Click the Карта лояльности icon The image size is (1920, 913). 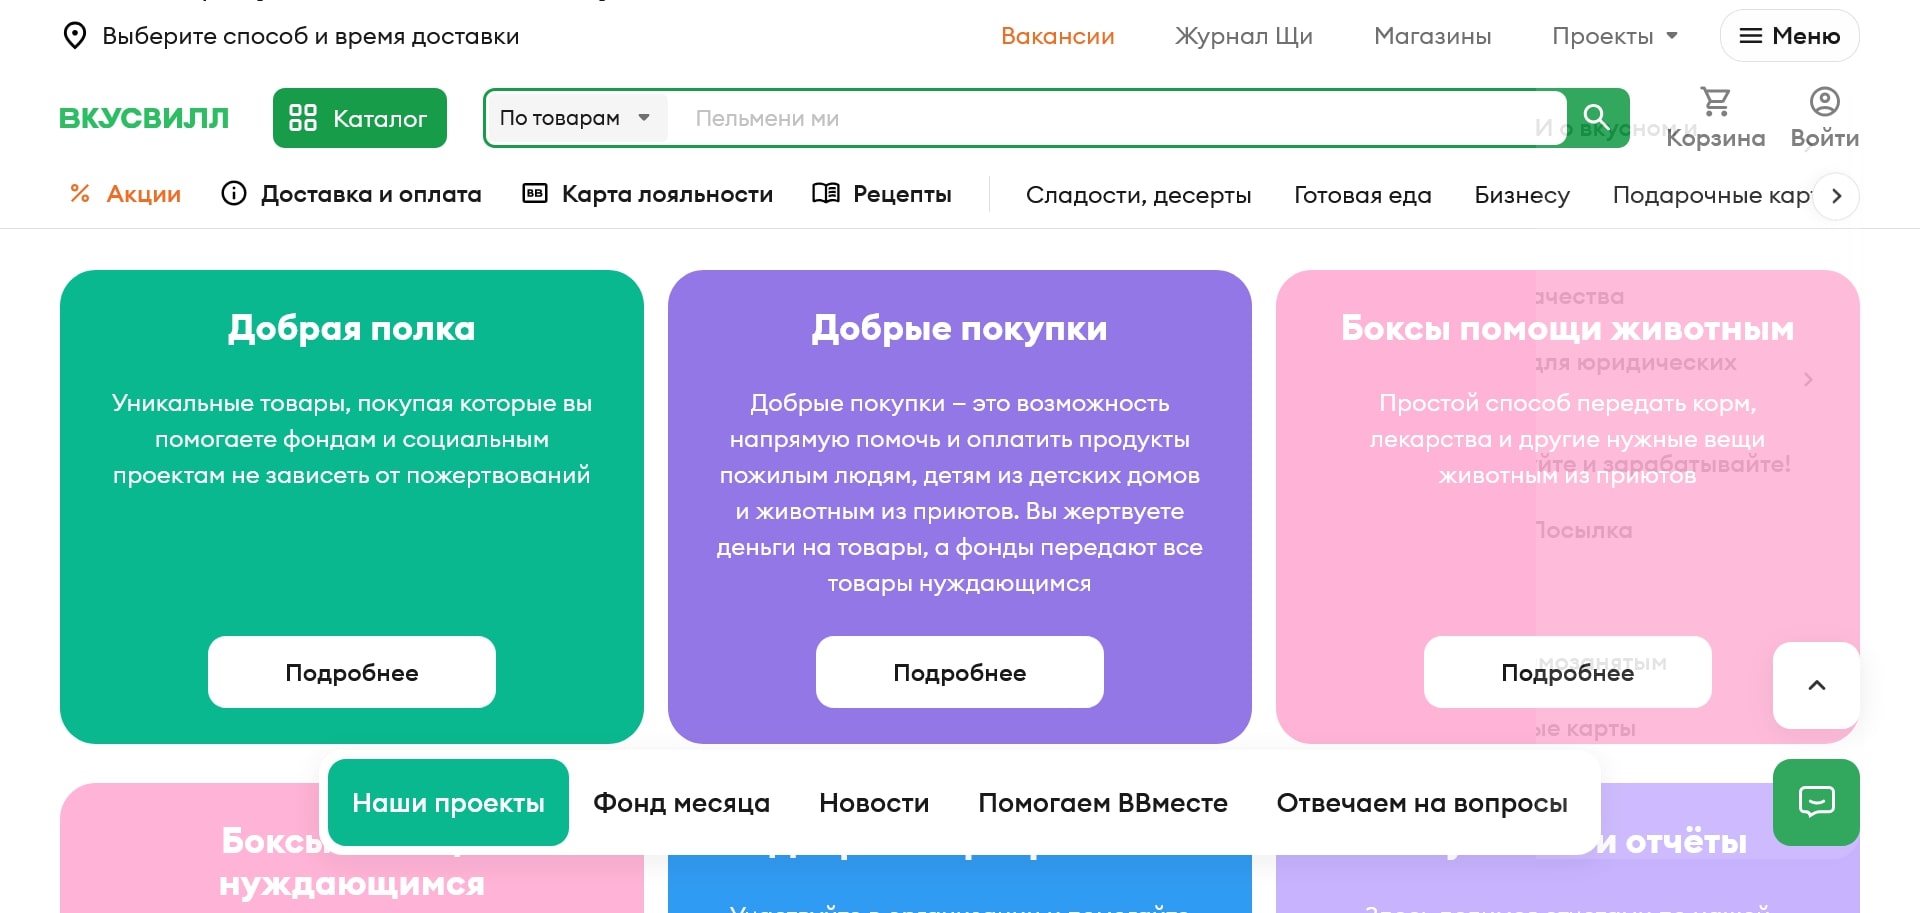click(534, 193)
